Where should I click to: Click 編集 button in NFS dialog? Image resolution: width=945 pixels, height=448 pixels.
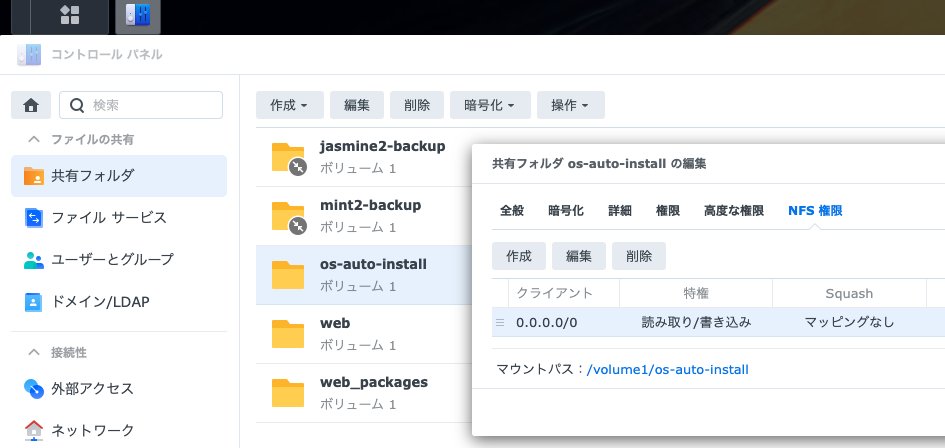point(579,256)
